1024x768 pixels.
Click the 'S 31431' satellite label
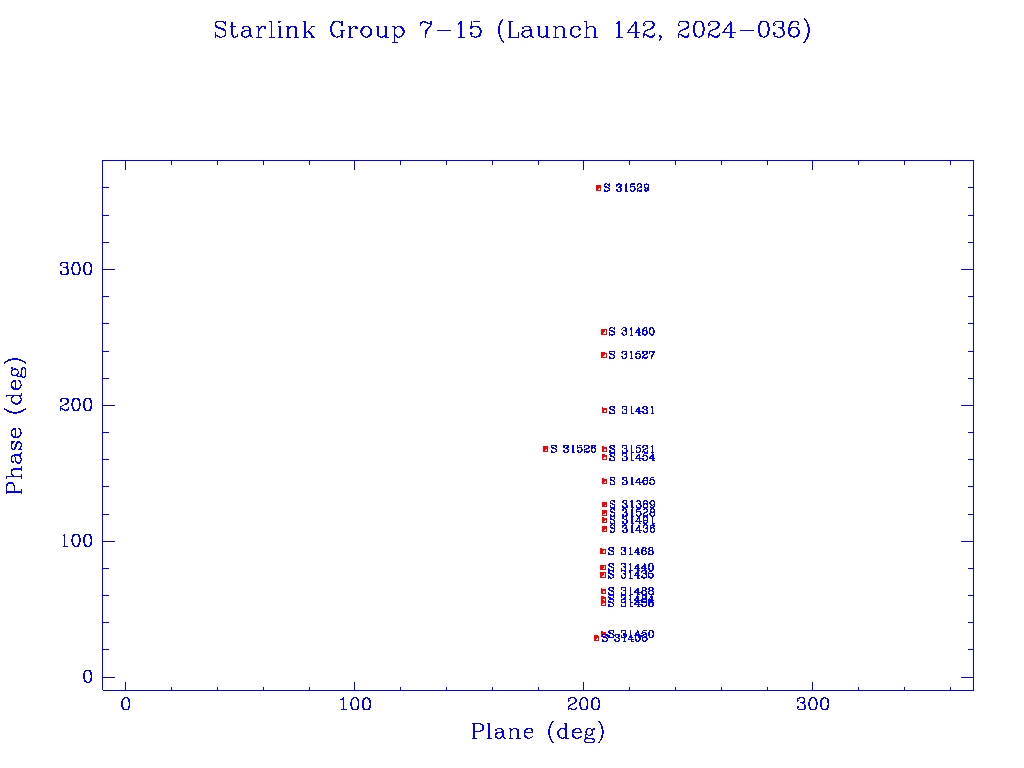pos(632,410)
